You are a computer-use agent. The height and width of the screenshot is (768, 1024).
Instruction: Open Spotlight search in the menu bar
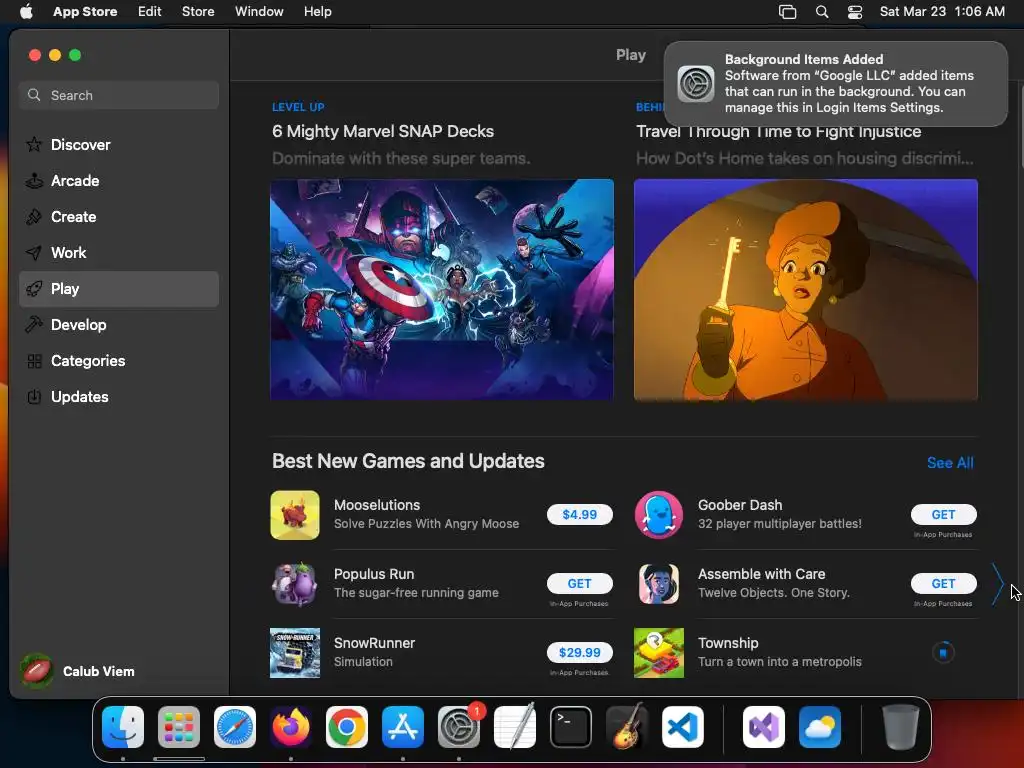[822, 12]
